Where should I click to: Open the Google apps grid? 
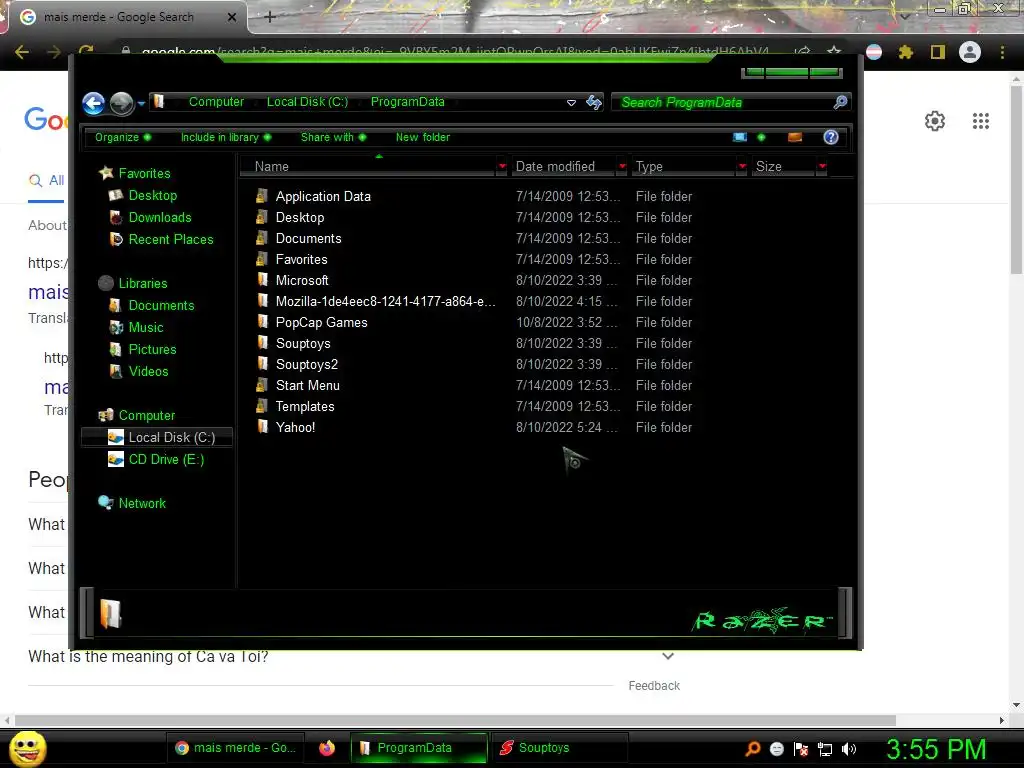(980, 121)
